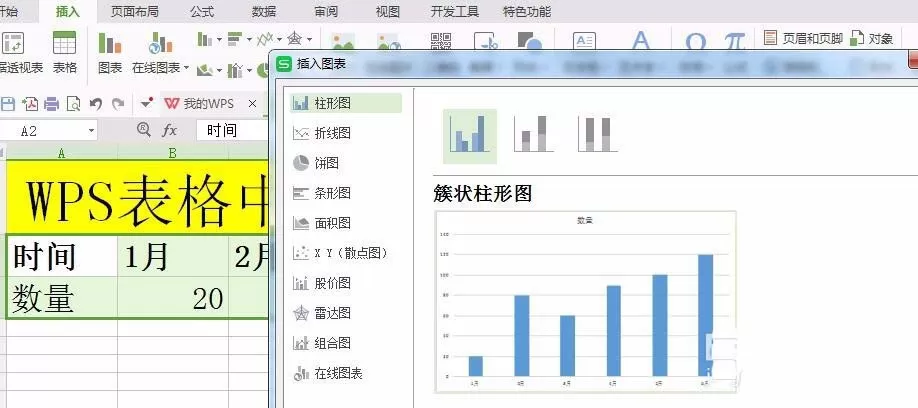
Task: Insert a table with the 表格 icon
Action: [x=64, y=52]
